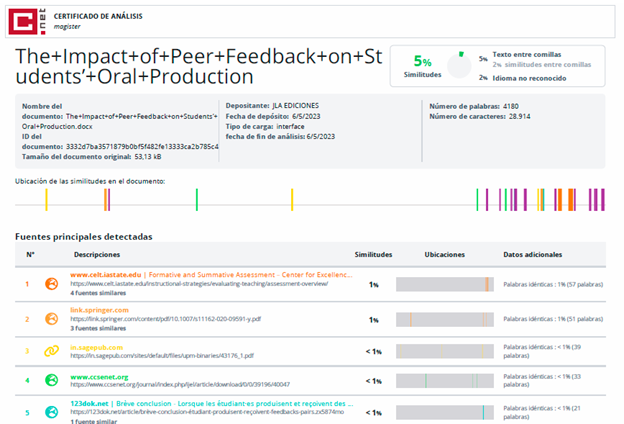
Task: Open the www.ccsenet.org source title
Action: coord(101,376)
